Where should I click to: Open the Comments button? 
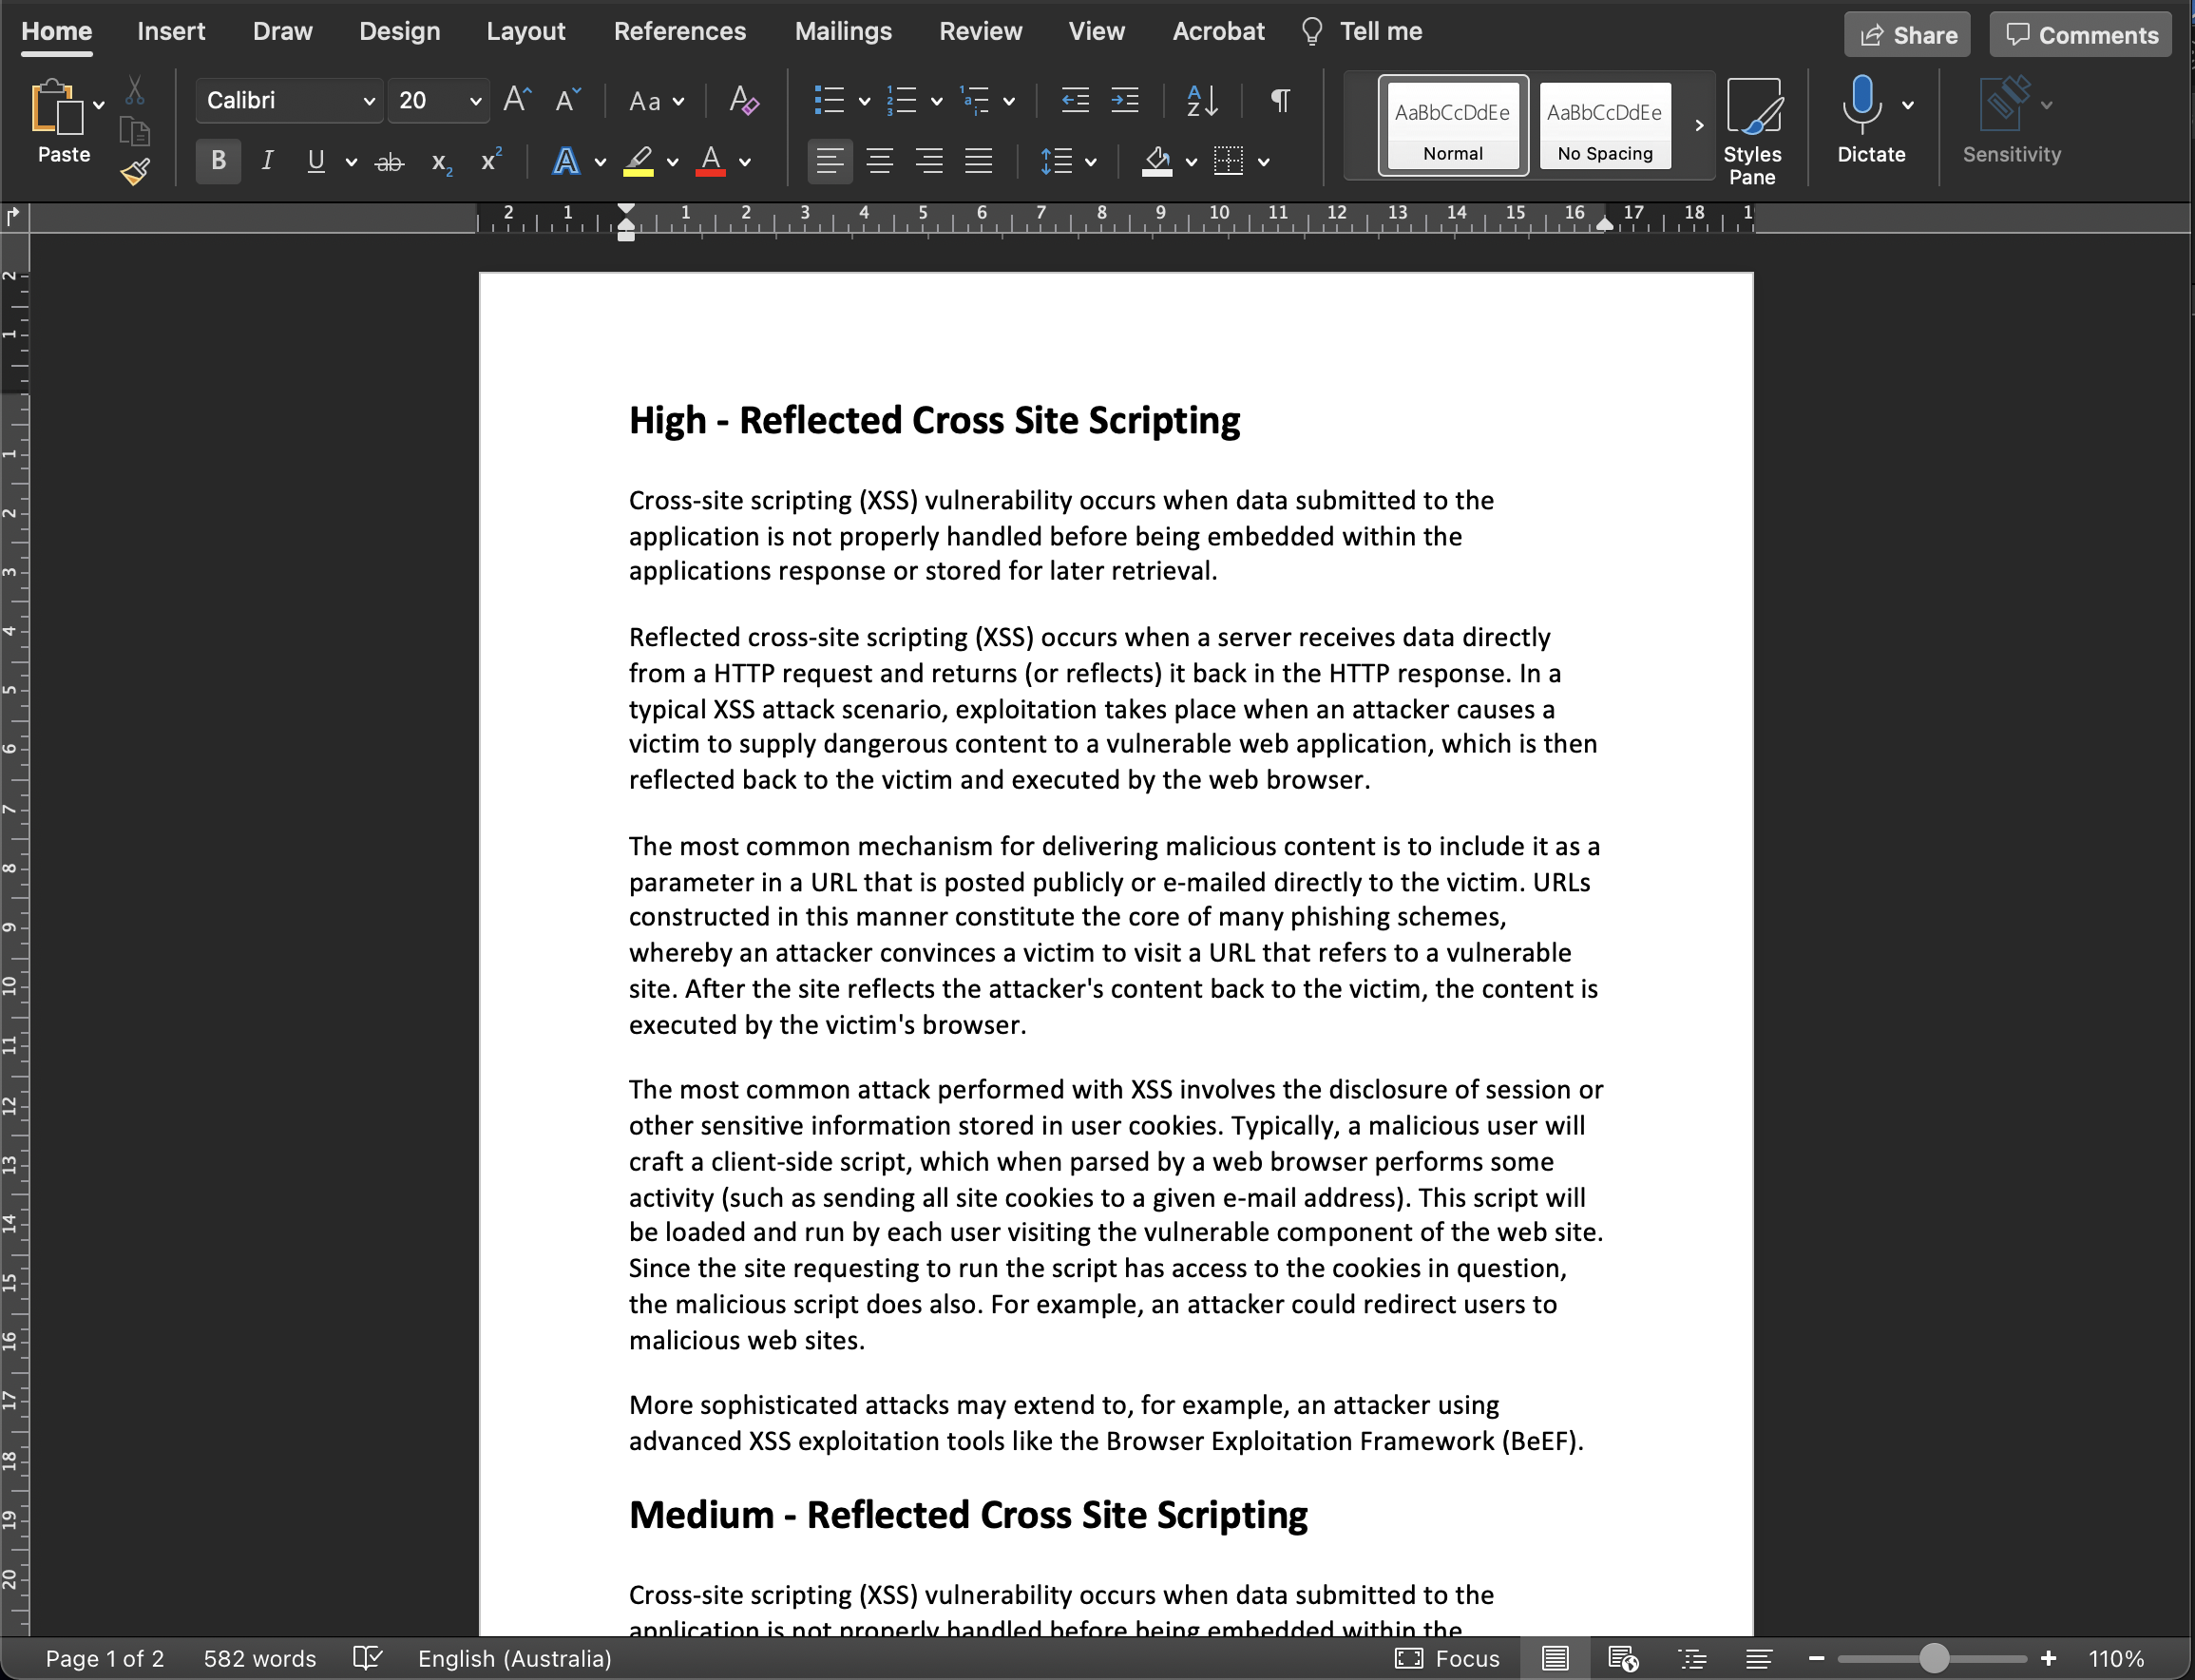[x=2080, y=35]
